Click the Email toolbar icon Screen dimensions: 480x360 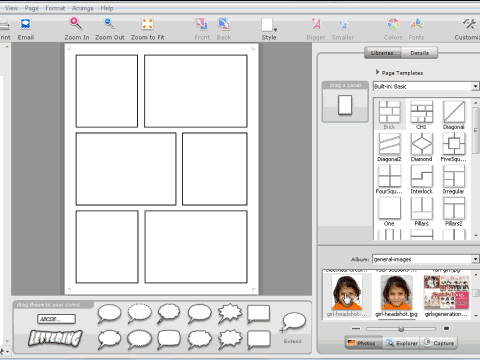tap(26, 24)
